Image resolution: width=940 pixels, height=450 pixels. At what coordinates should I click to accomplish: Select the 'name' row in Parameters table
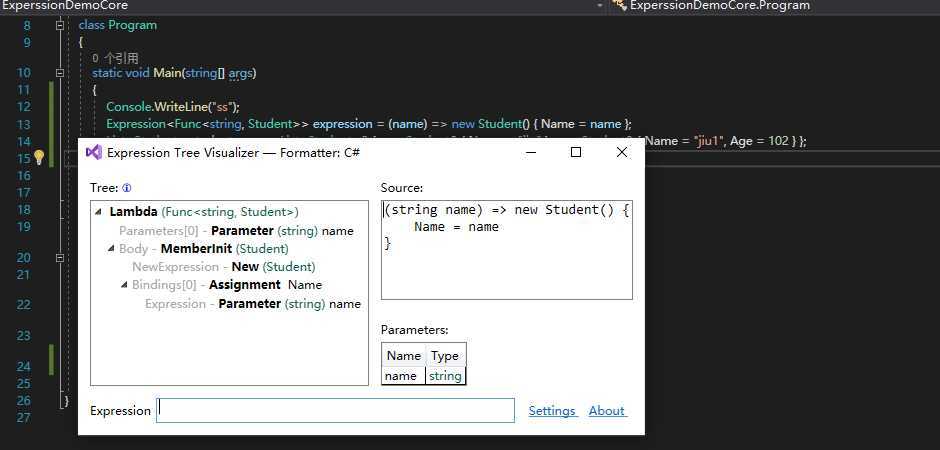(402, 376)
